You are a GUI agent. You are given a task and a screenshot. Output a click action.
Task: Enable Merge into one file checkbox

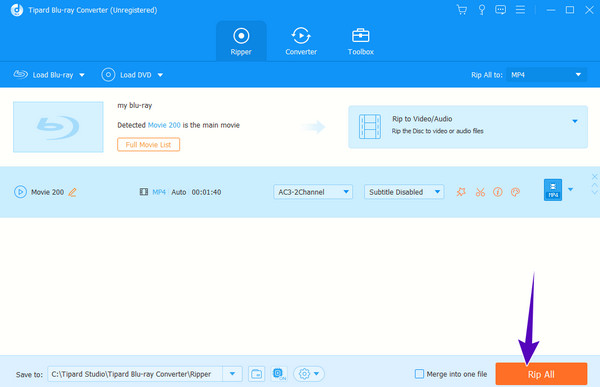(419, 374)
